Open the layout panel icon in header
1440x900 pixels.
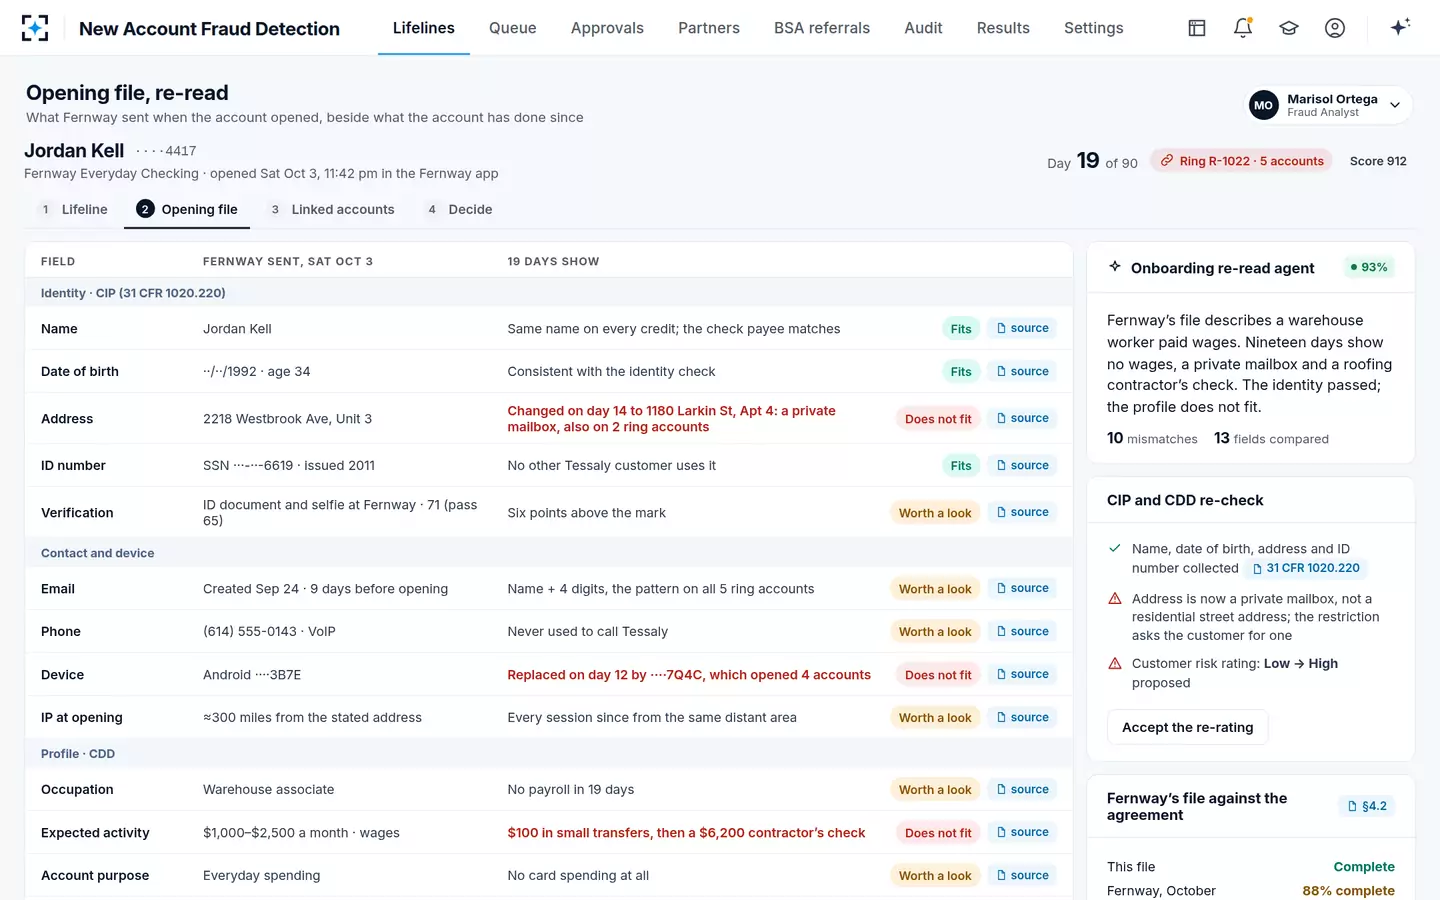(x=1197, y=28)
